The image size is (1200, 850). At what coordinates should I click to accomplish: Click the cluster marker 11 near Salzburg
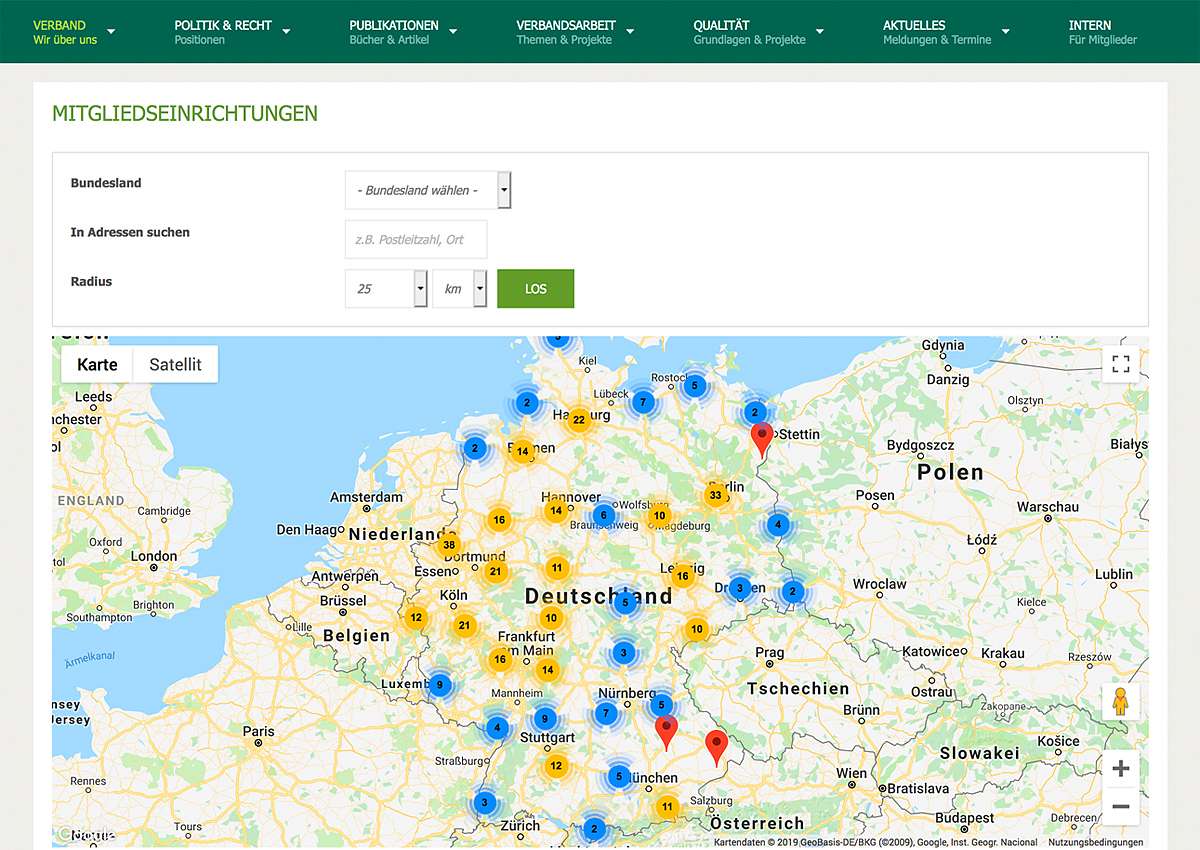(667, 807)
